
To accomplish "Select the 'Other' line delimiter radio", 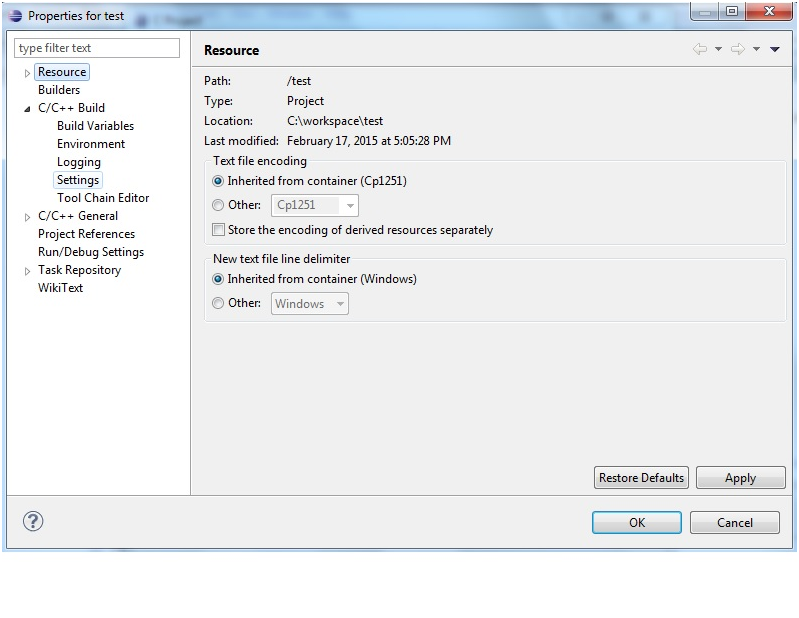I will [218, 303].
